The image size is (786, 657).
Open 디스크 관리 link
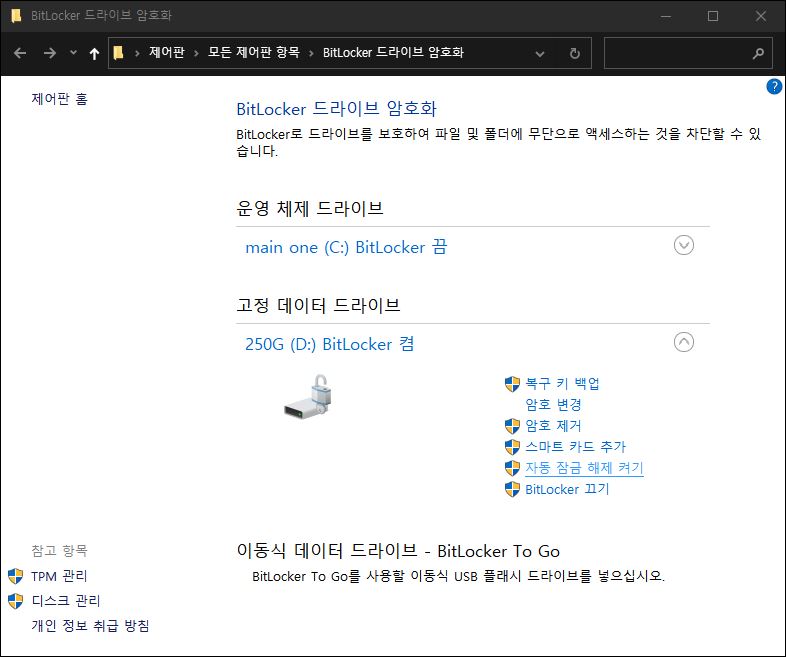(x=66, y=601)
